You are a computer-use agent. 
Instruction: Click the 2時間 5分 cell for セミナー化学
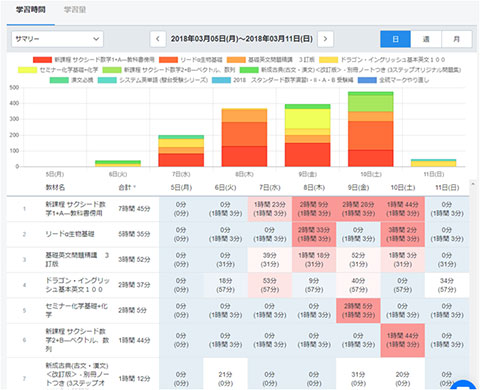(x=358, y=310)
